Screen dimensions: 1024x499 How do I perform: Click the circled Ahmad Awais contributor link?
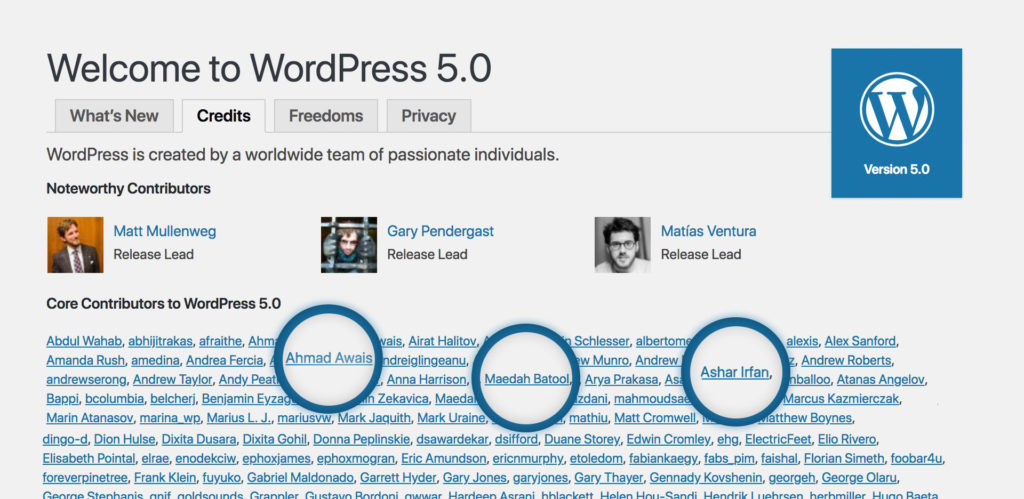(x=329, y=358)
